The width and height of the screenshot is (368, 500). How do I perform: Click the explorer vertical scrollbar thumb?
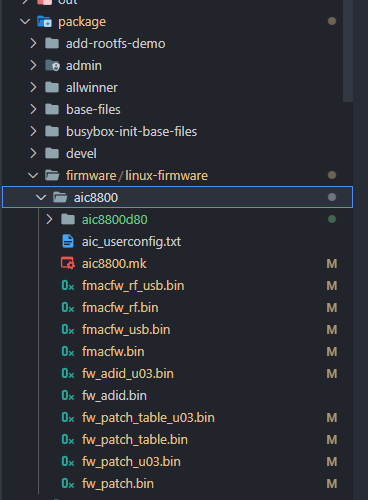click(x=348, y=50)
